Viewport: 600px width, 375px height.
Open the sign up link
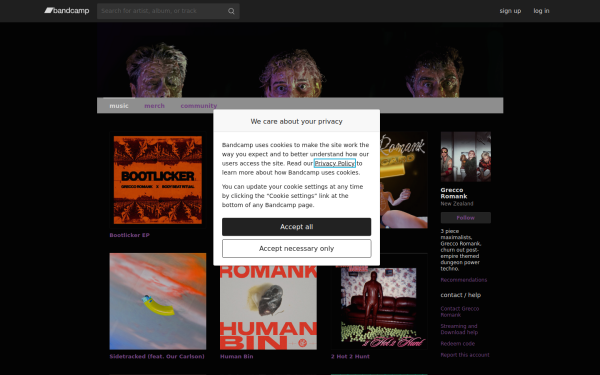pos(510,11)
